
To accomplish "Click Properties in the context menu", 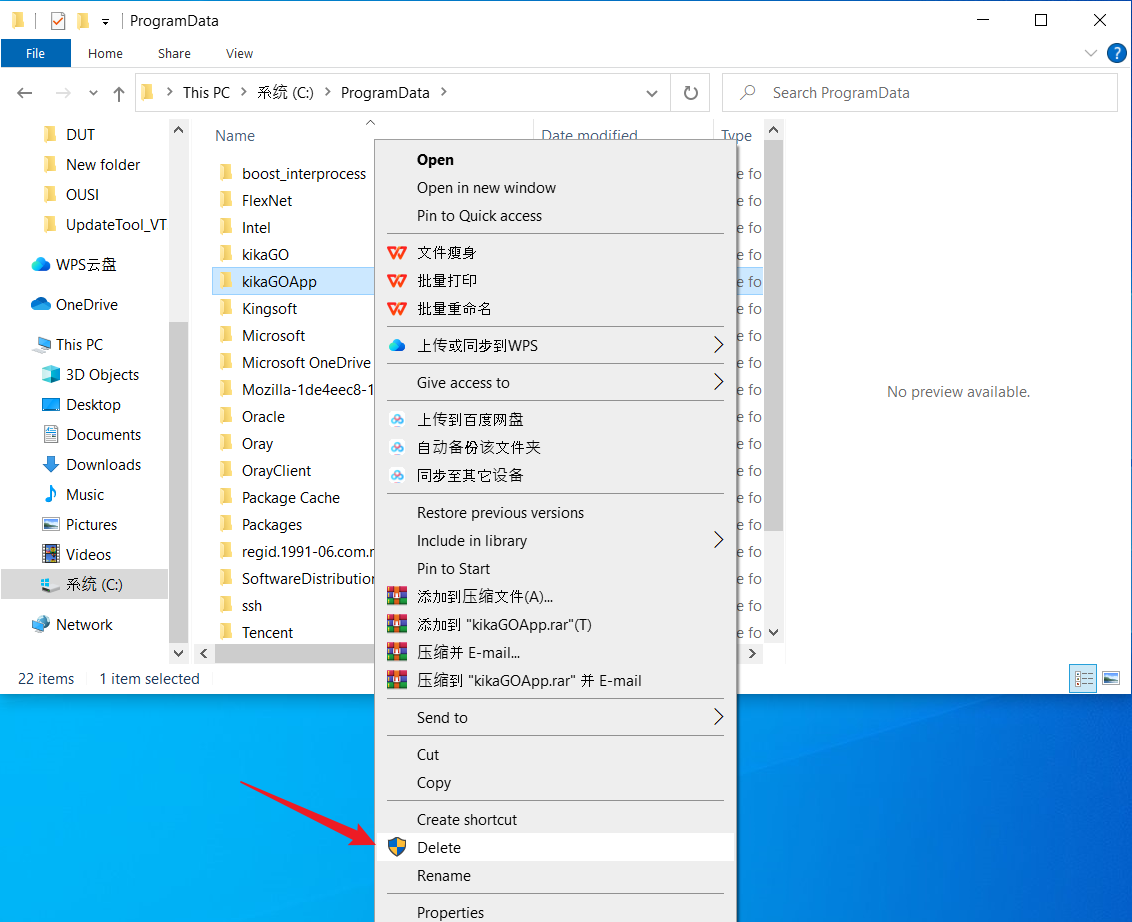I will (x=450, y=912).
